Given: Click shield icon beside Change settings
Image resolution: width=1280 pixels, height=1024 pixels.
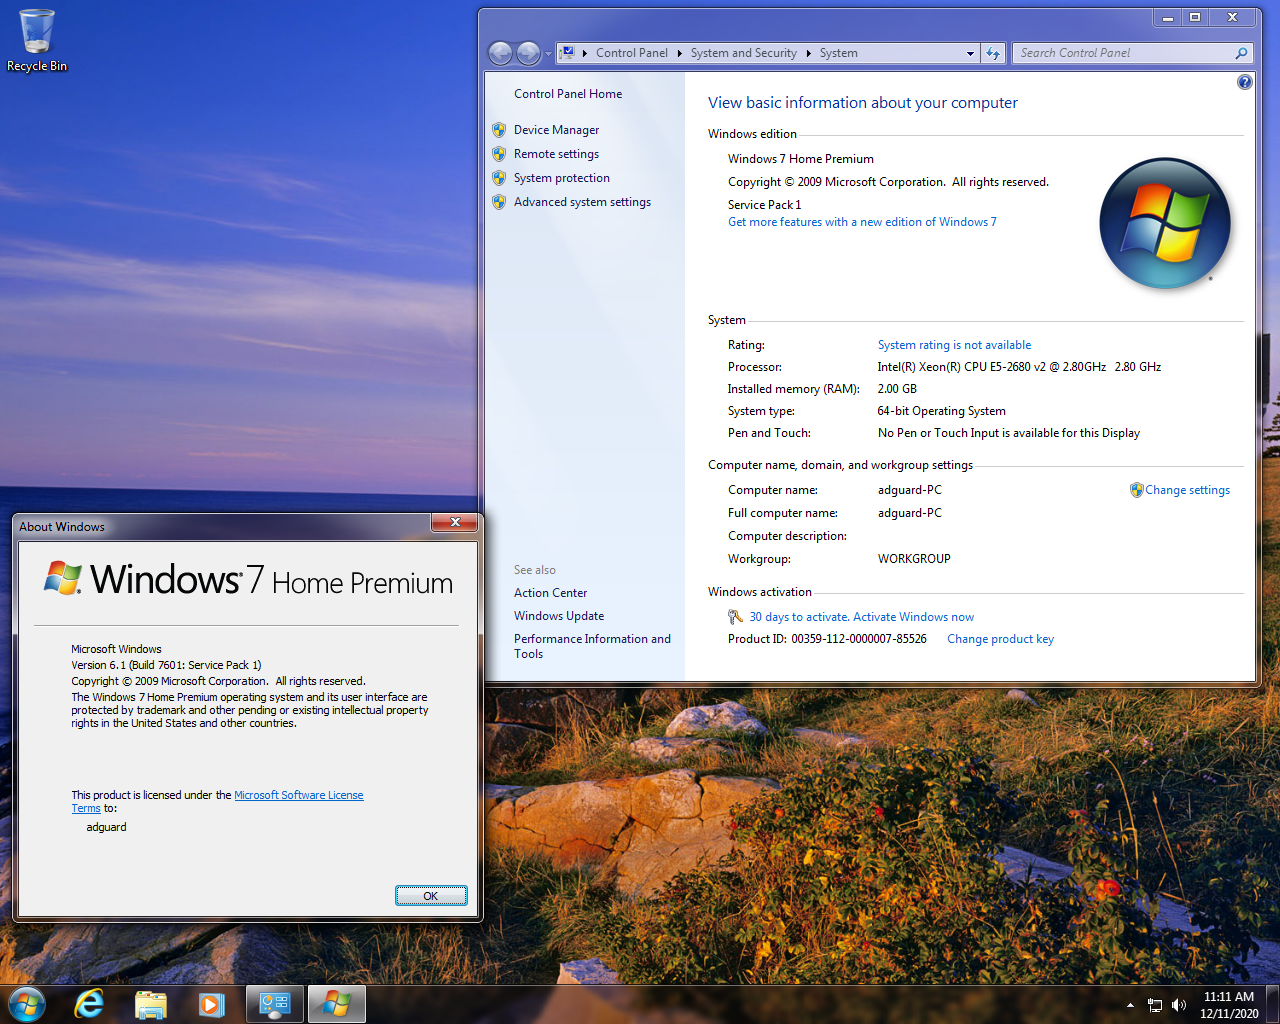Looking at the screenshot, I should point(1136,490).
